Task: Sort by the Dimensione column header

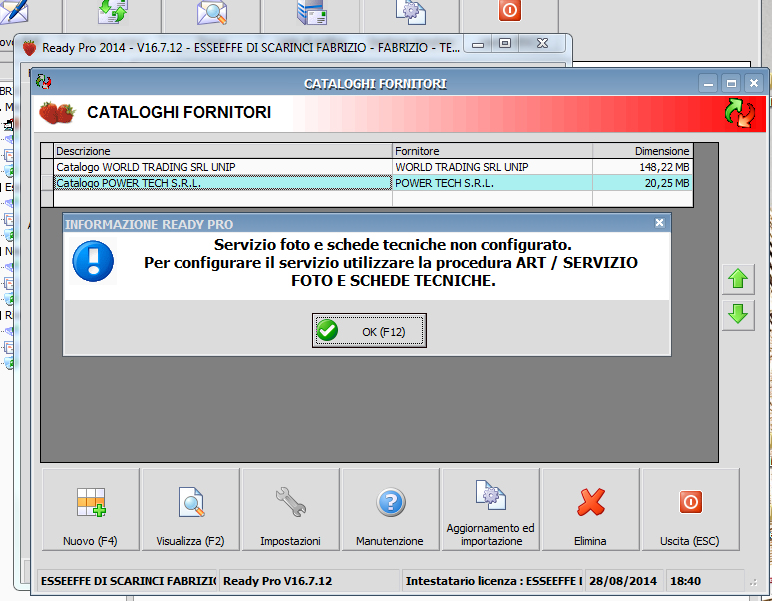Action: pos(643,151)
